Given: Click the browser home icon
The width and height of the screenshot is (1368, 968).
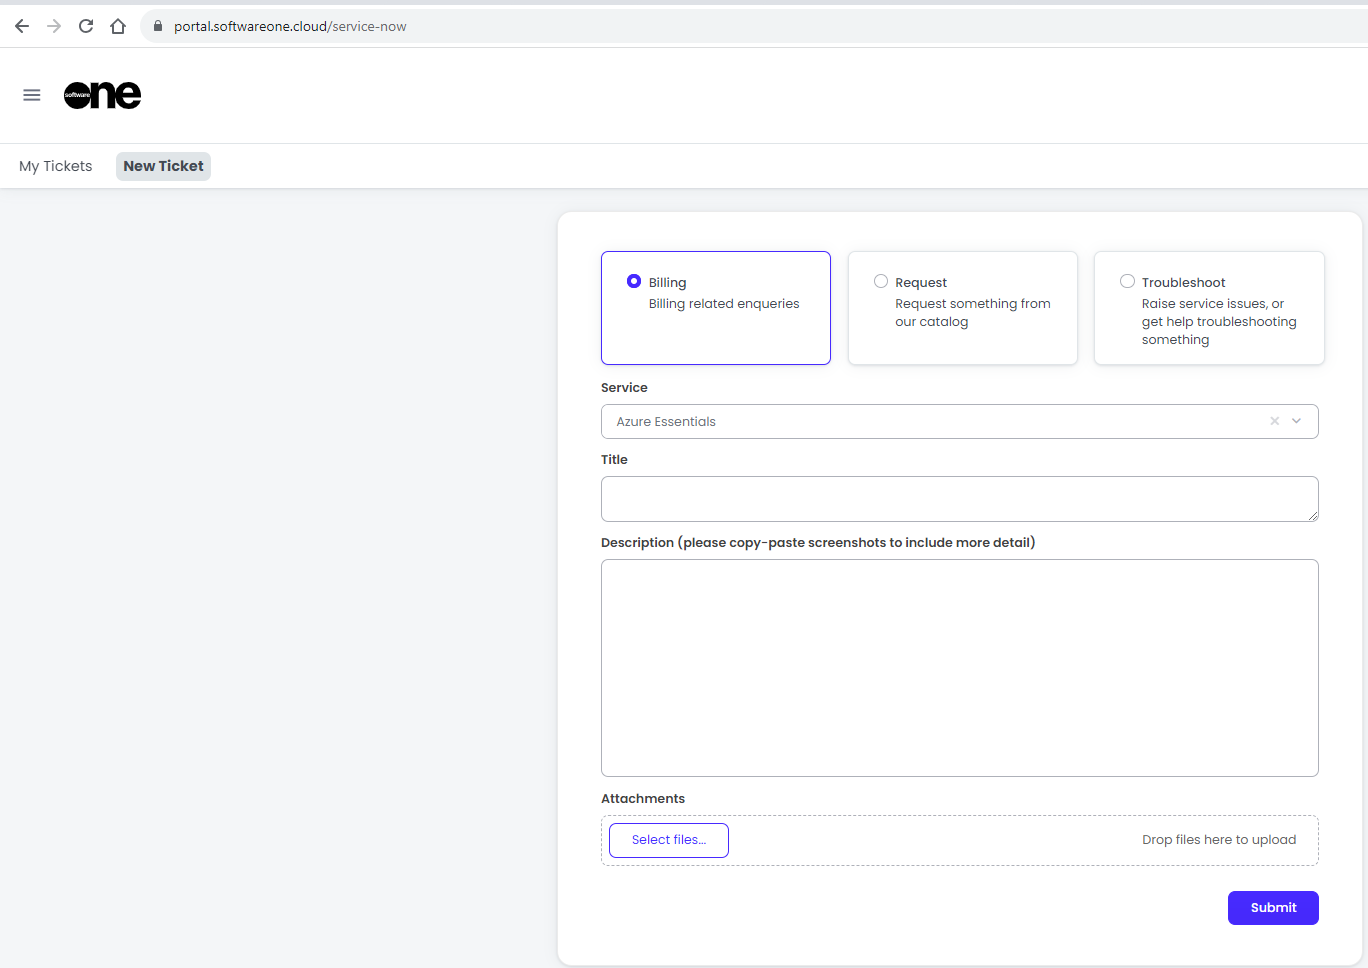Looking at the screenshot, I should pos(118,26).
